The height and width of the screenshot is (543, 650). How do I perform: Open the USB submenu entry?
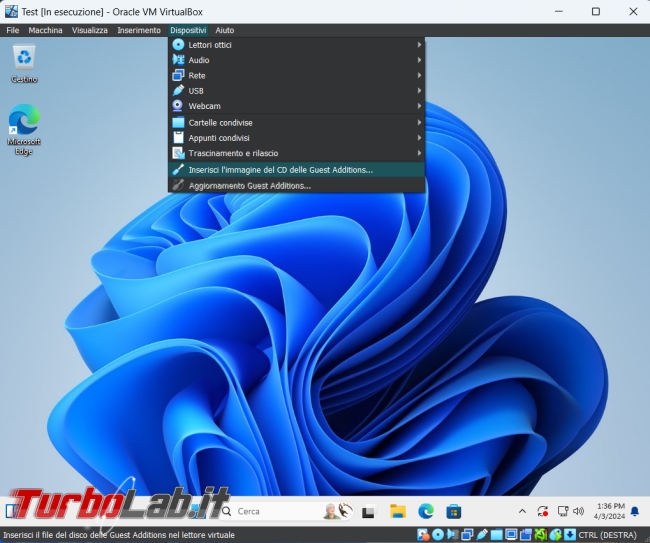pyautogui.click(x=296, y=91)
